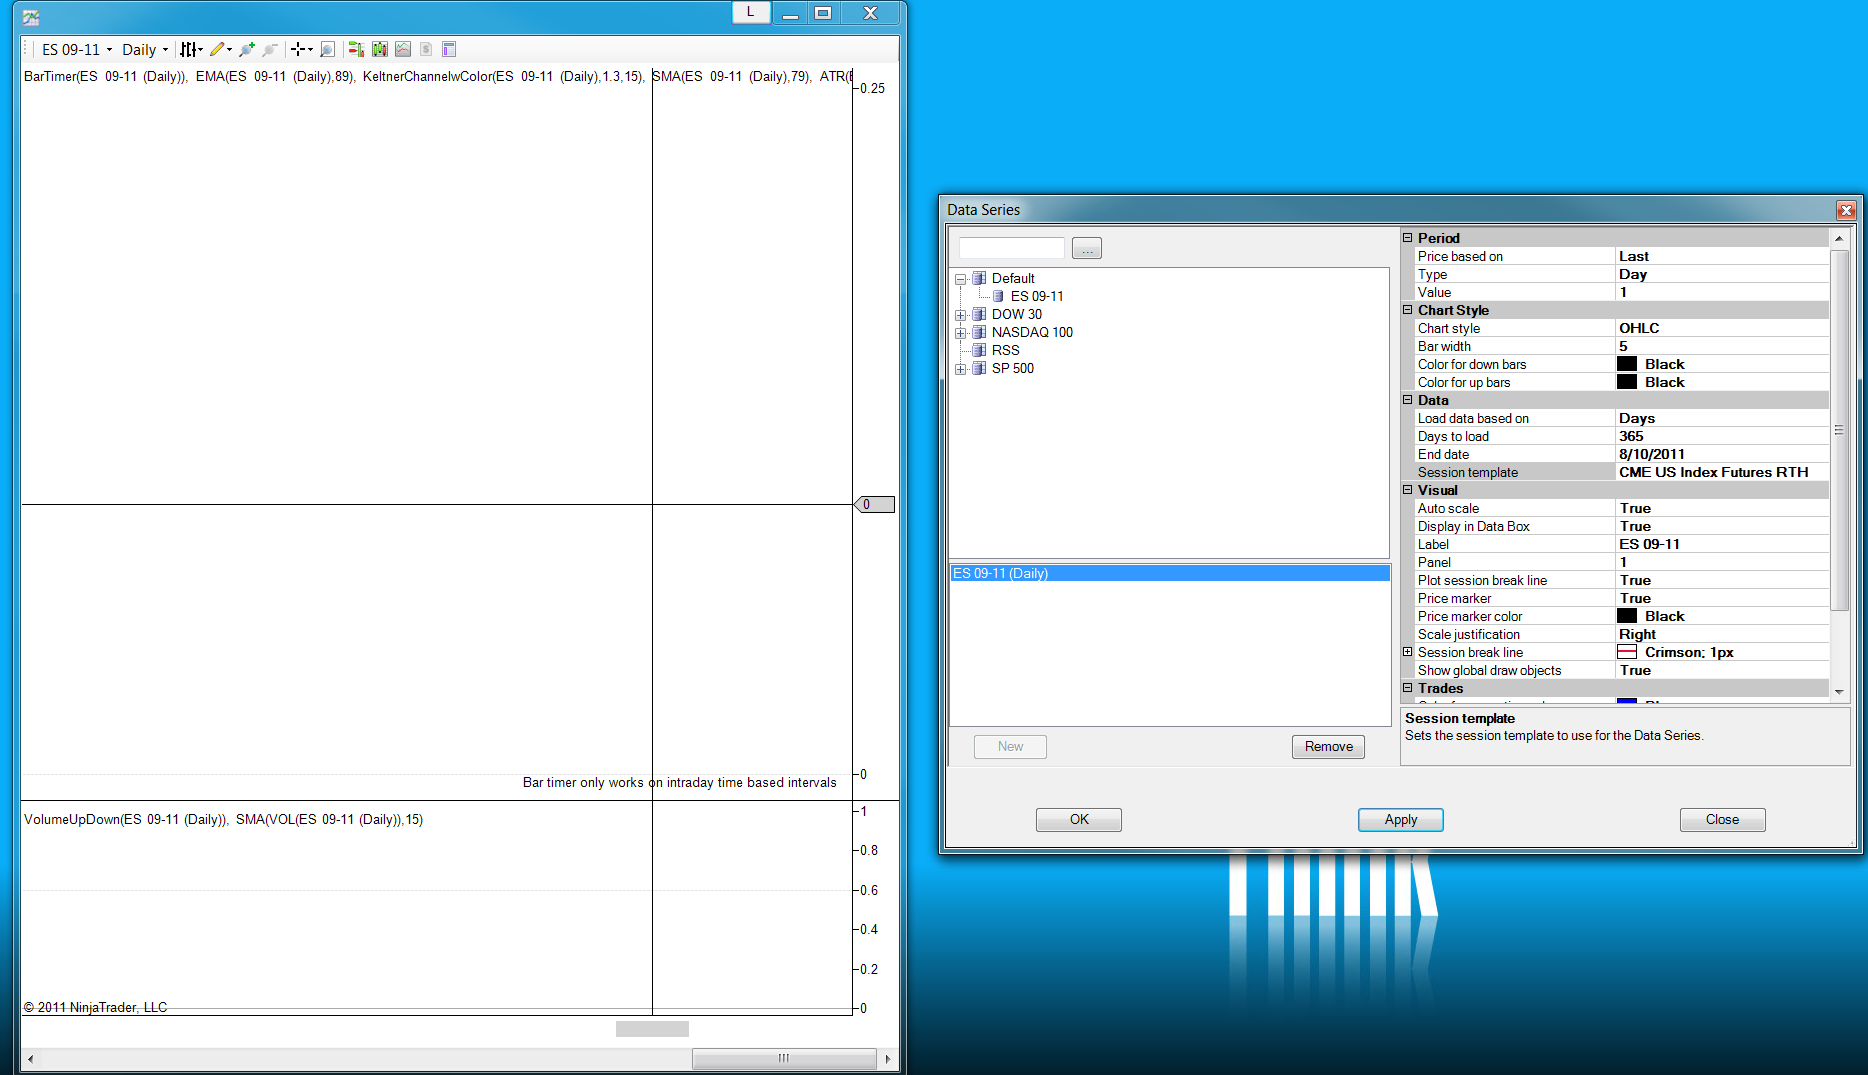Viewport: 1868px width, 1075px height.
Task: Click the L link button in title bar
Action: coord(751,12)
